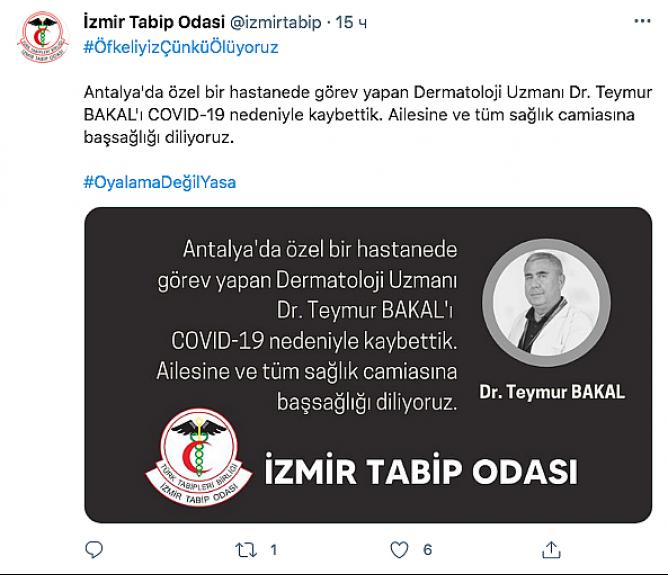
Task: Click the tweet body text about Dr. Teymur
Action: click(x=368, y=115)
